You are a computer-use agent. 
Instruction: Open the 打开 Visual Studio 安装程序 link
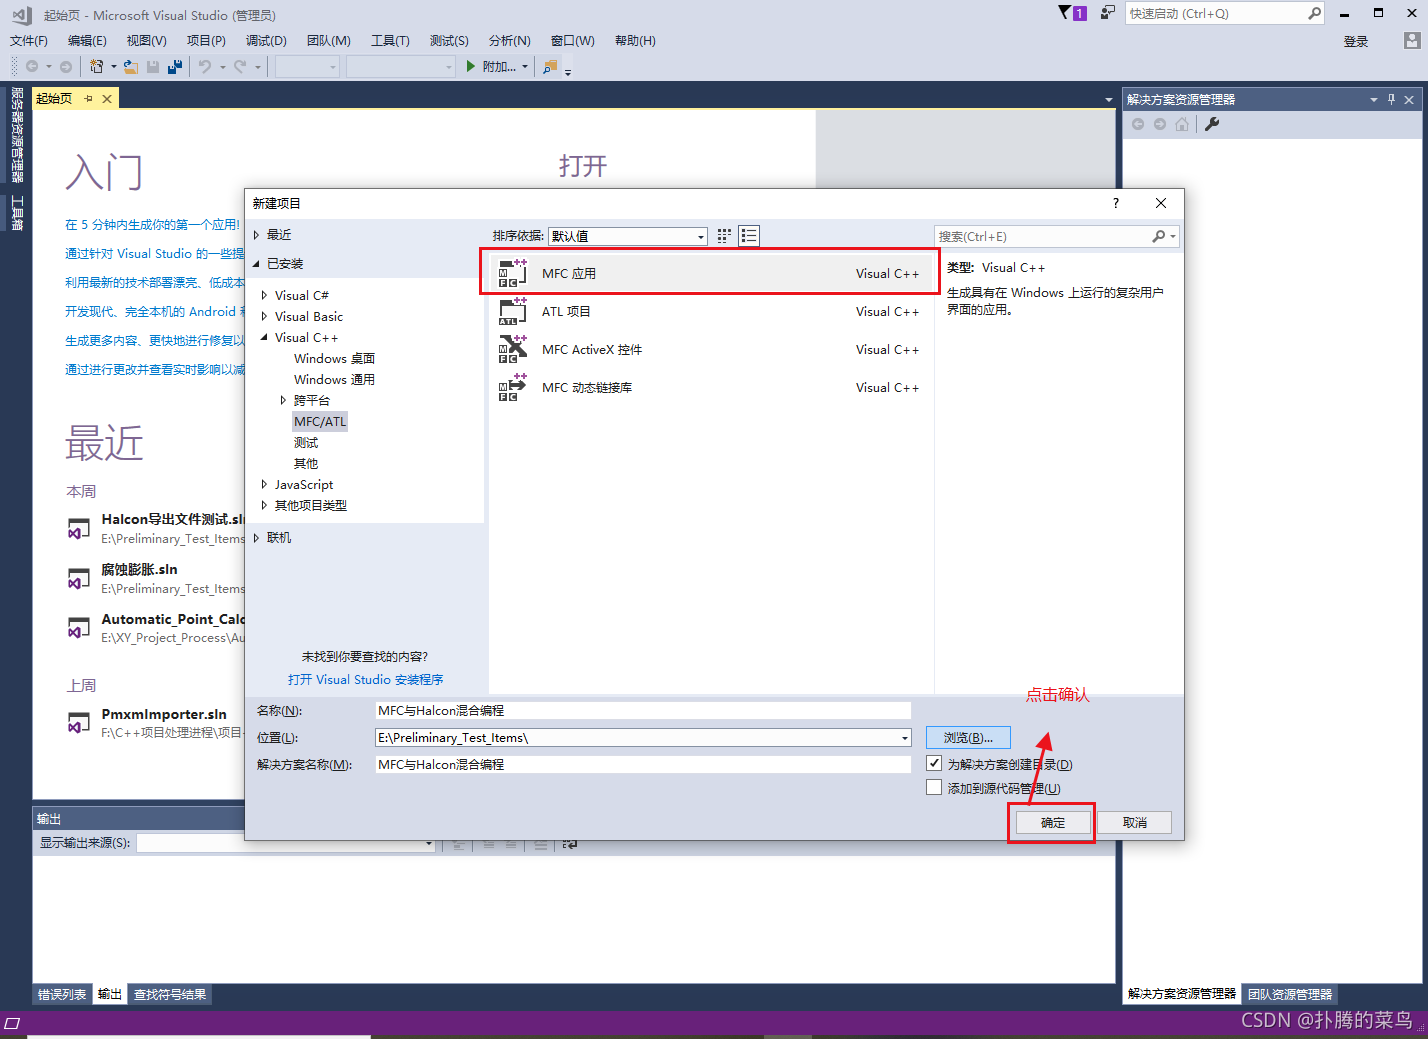click(x=365, y=679)
